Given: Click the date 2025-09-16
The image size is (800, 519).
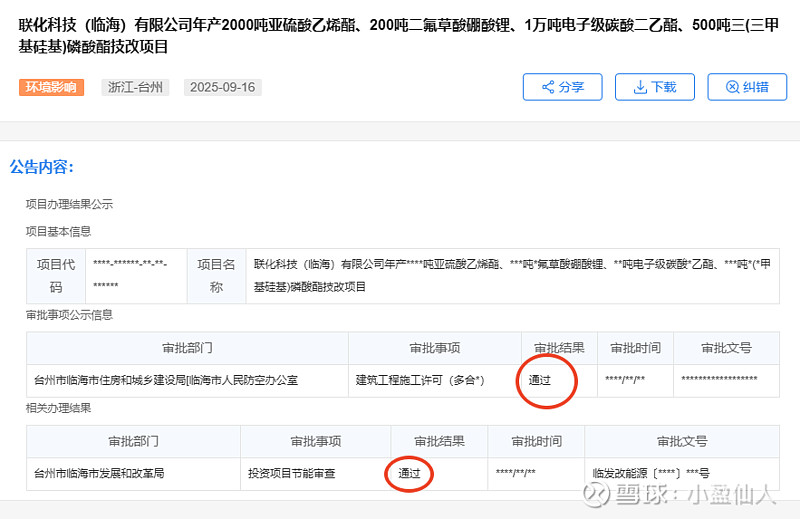Looking at the screenshot, I should pos(222,87).
